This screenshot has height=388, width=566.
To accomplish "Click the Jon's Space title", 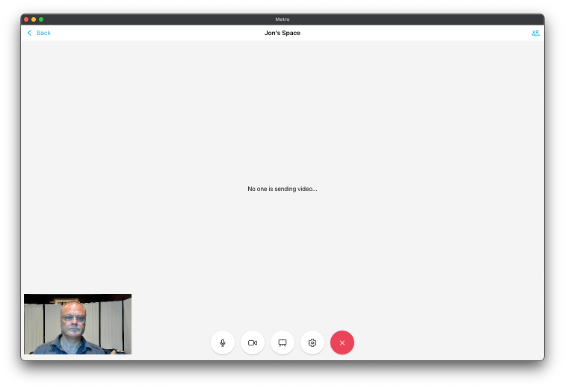I will 282,33.
